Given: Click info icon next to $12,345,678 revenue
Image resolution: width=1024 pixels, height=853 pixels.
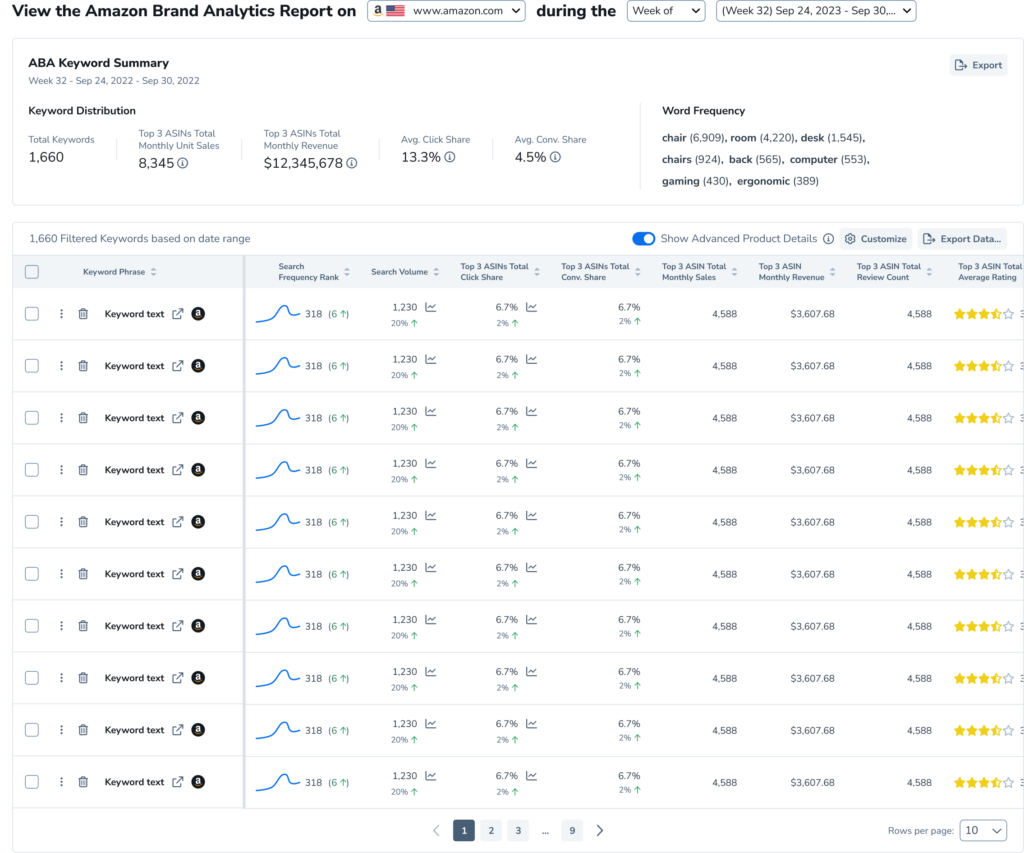Looking at the screenshot, I should point(351,163).
